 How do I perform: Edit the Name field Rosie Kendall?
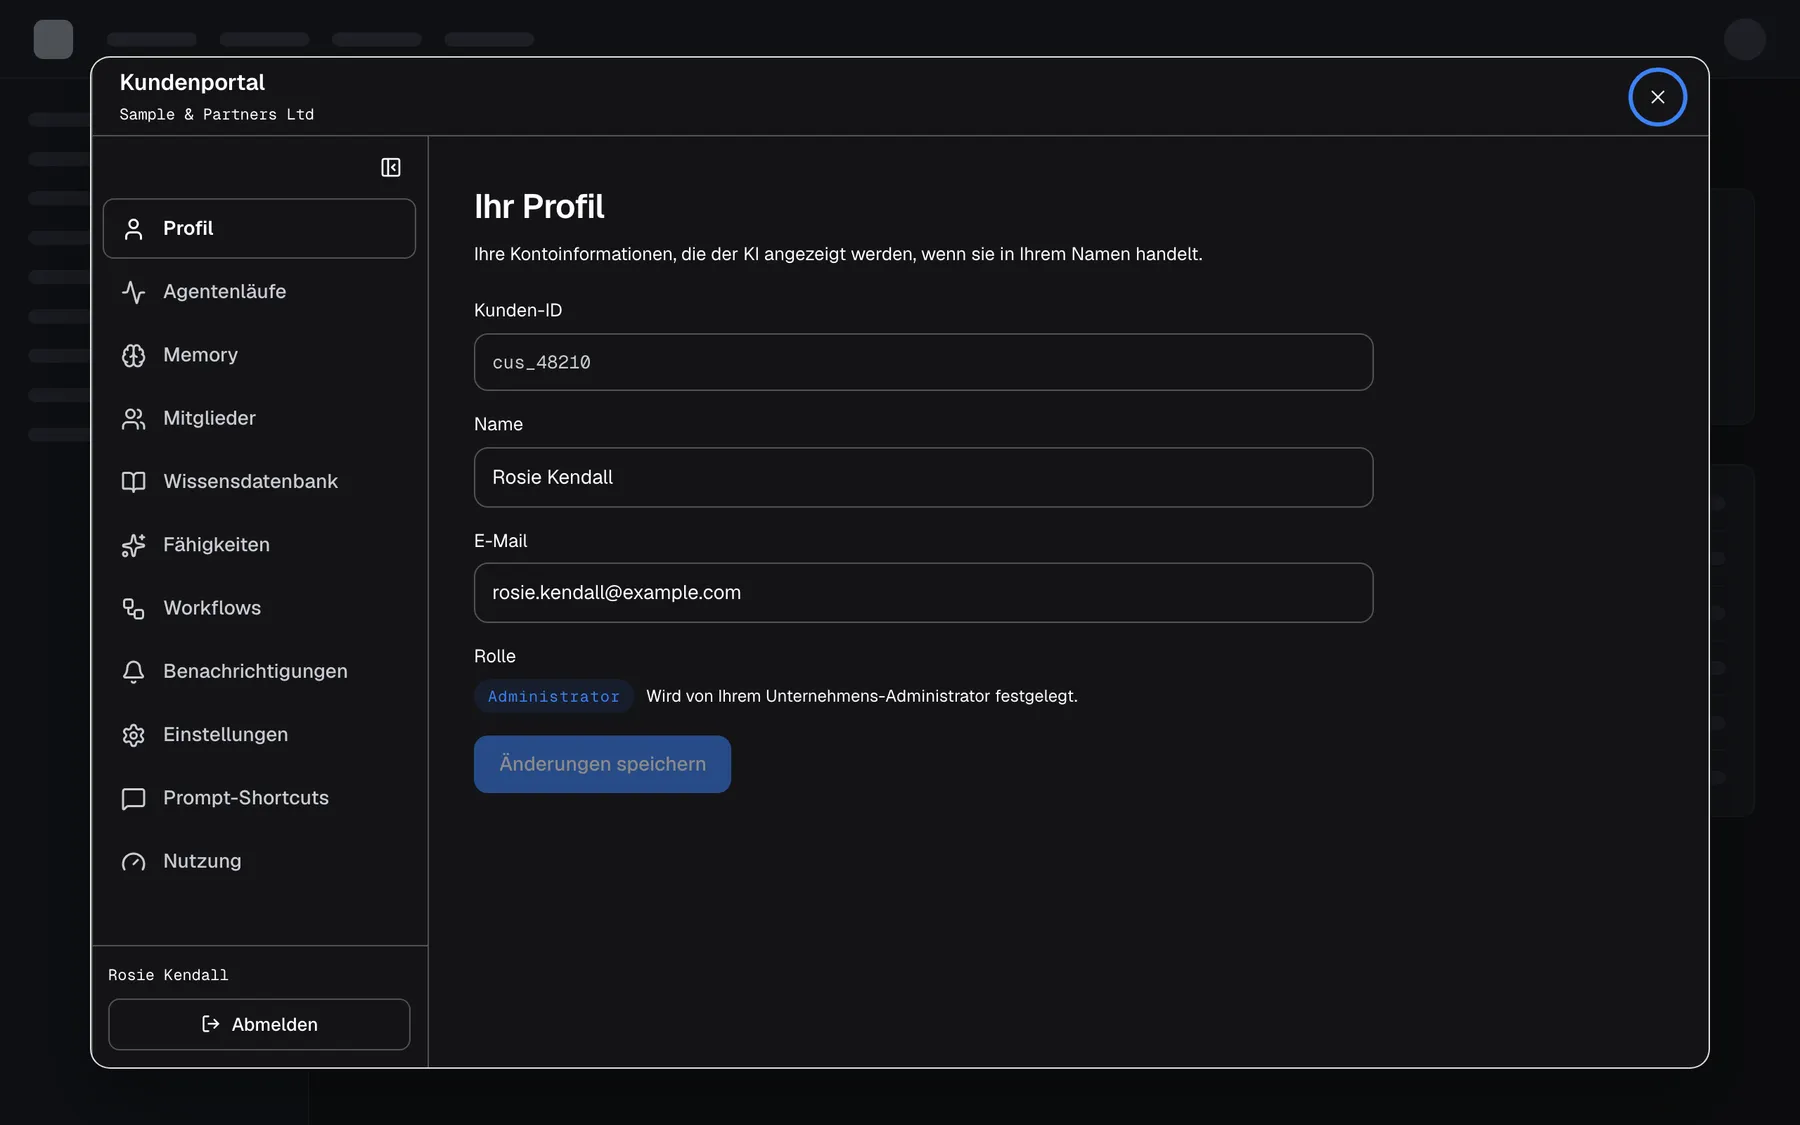point(923,477)
